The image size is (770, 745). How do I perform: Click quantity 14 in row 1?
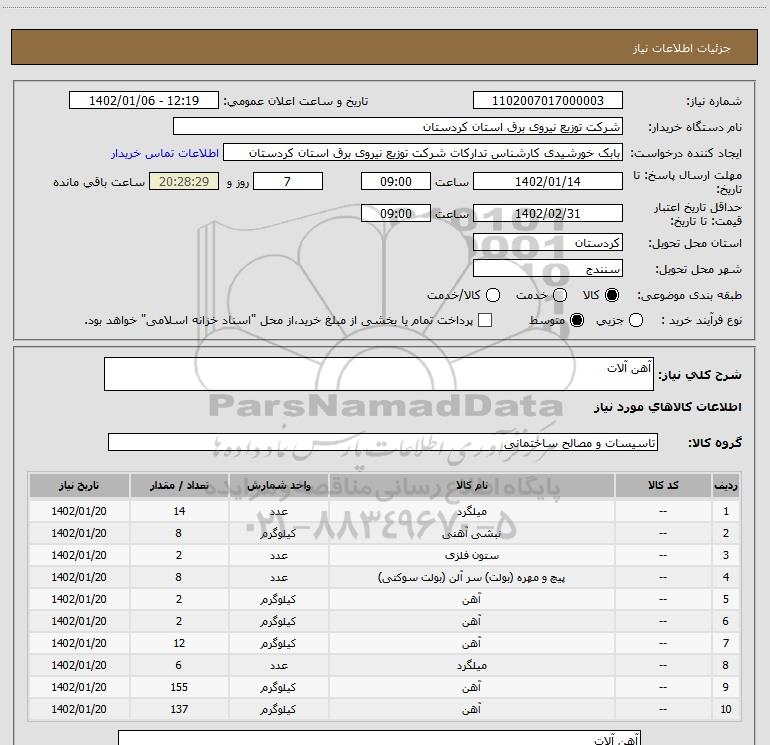(179, 511)
